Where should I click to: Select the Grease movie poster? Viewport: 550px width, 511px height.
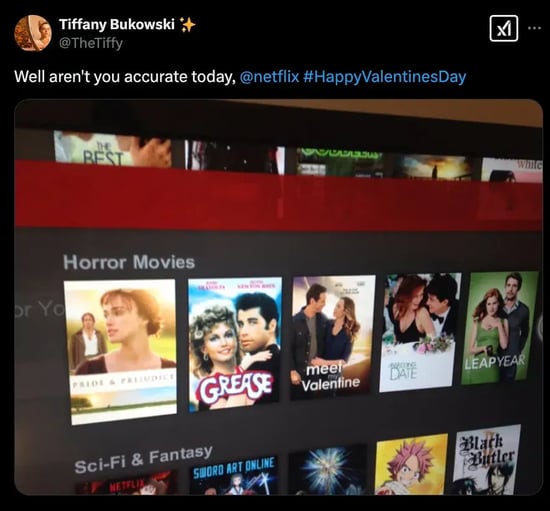tap(234, 344)
